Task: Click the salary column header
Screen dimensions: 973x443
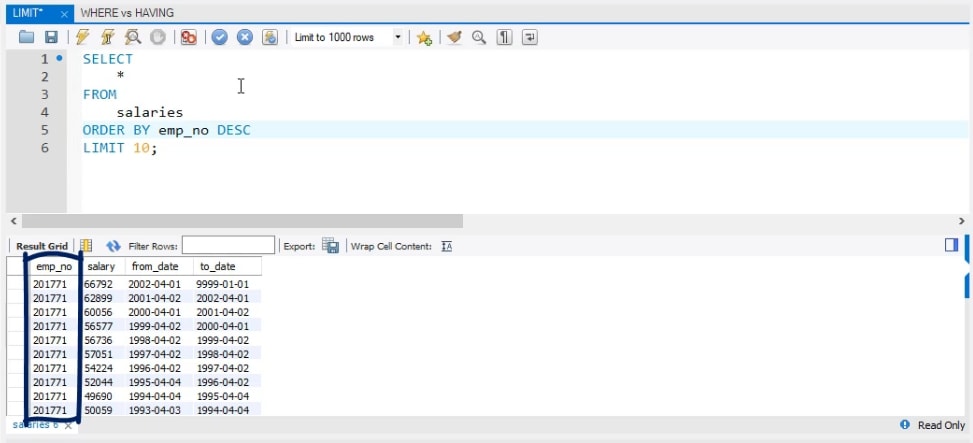Action: tap(101, 267)
